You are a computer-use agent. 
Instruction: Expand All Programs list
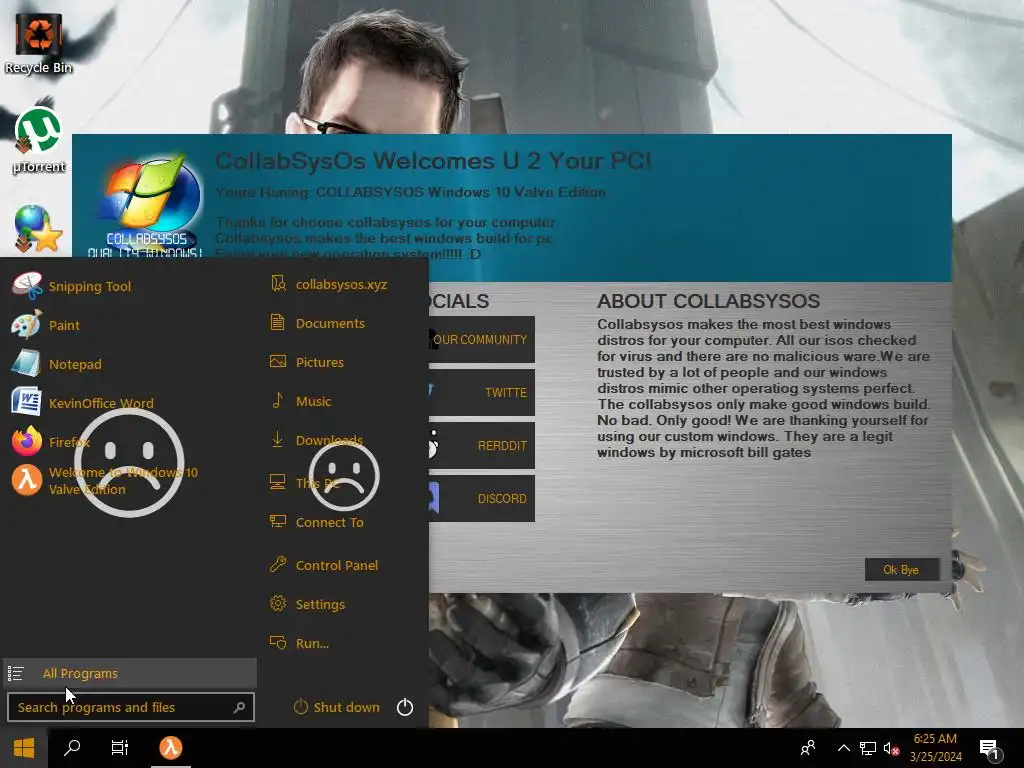click(129, 673)
